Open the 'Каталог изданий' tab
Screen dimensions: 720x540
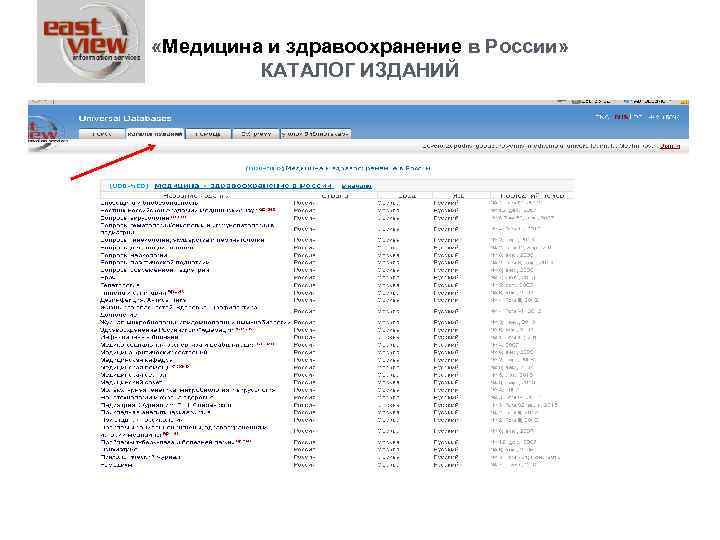[x=155, y=134]
